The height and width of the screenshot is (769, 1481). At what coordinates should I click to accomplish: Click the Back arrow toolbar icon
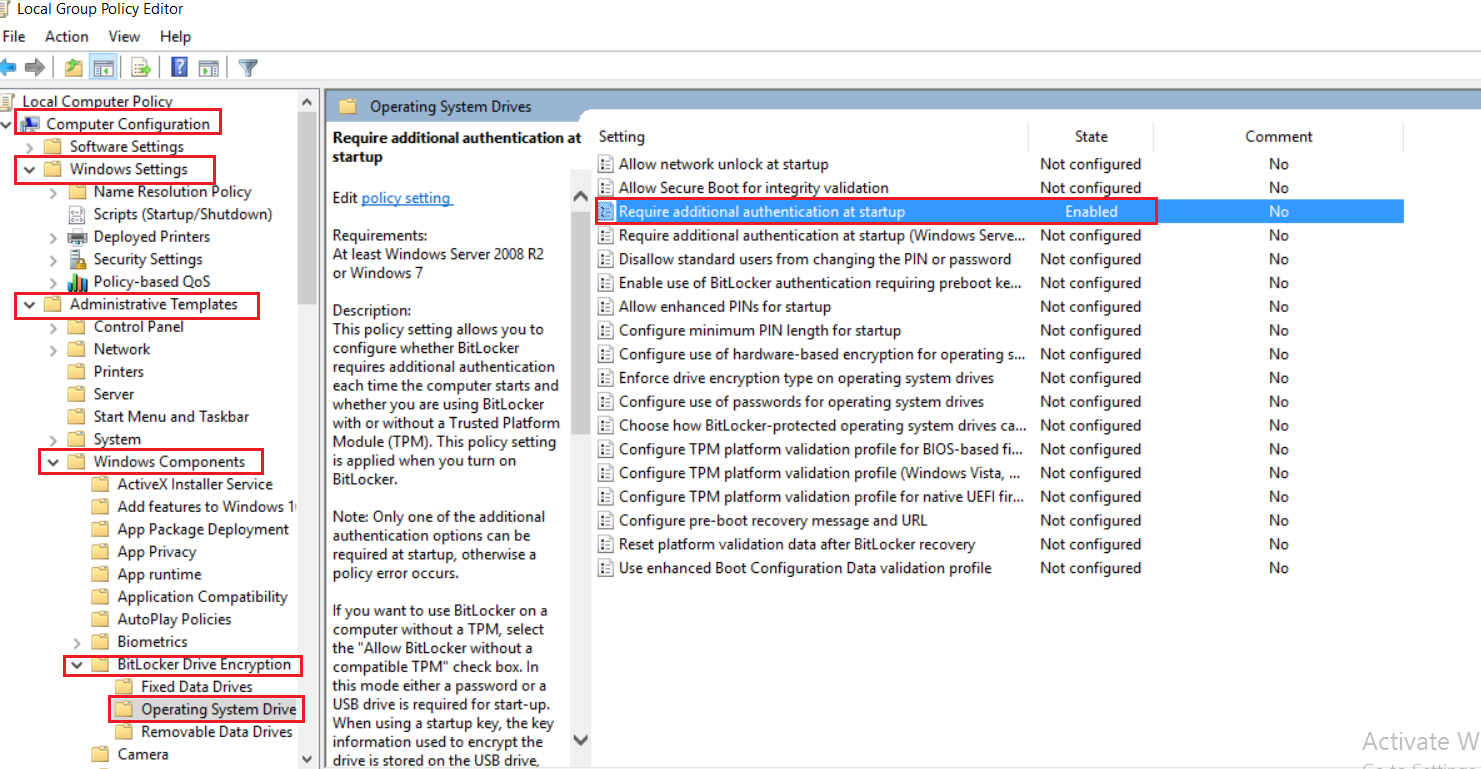(9, 67)
